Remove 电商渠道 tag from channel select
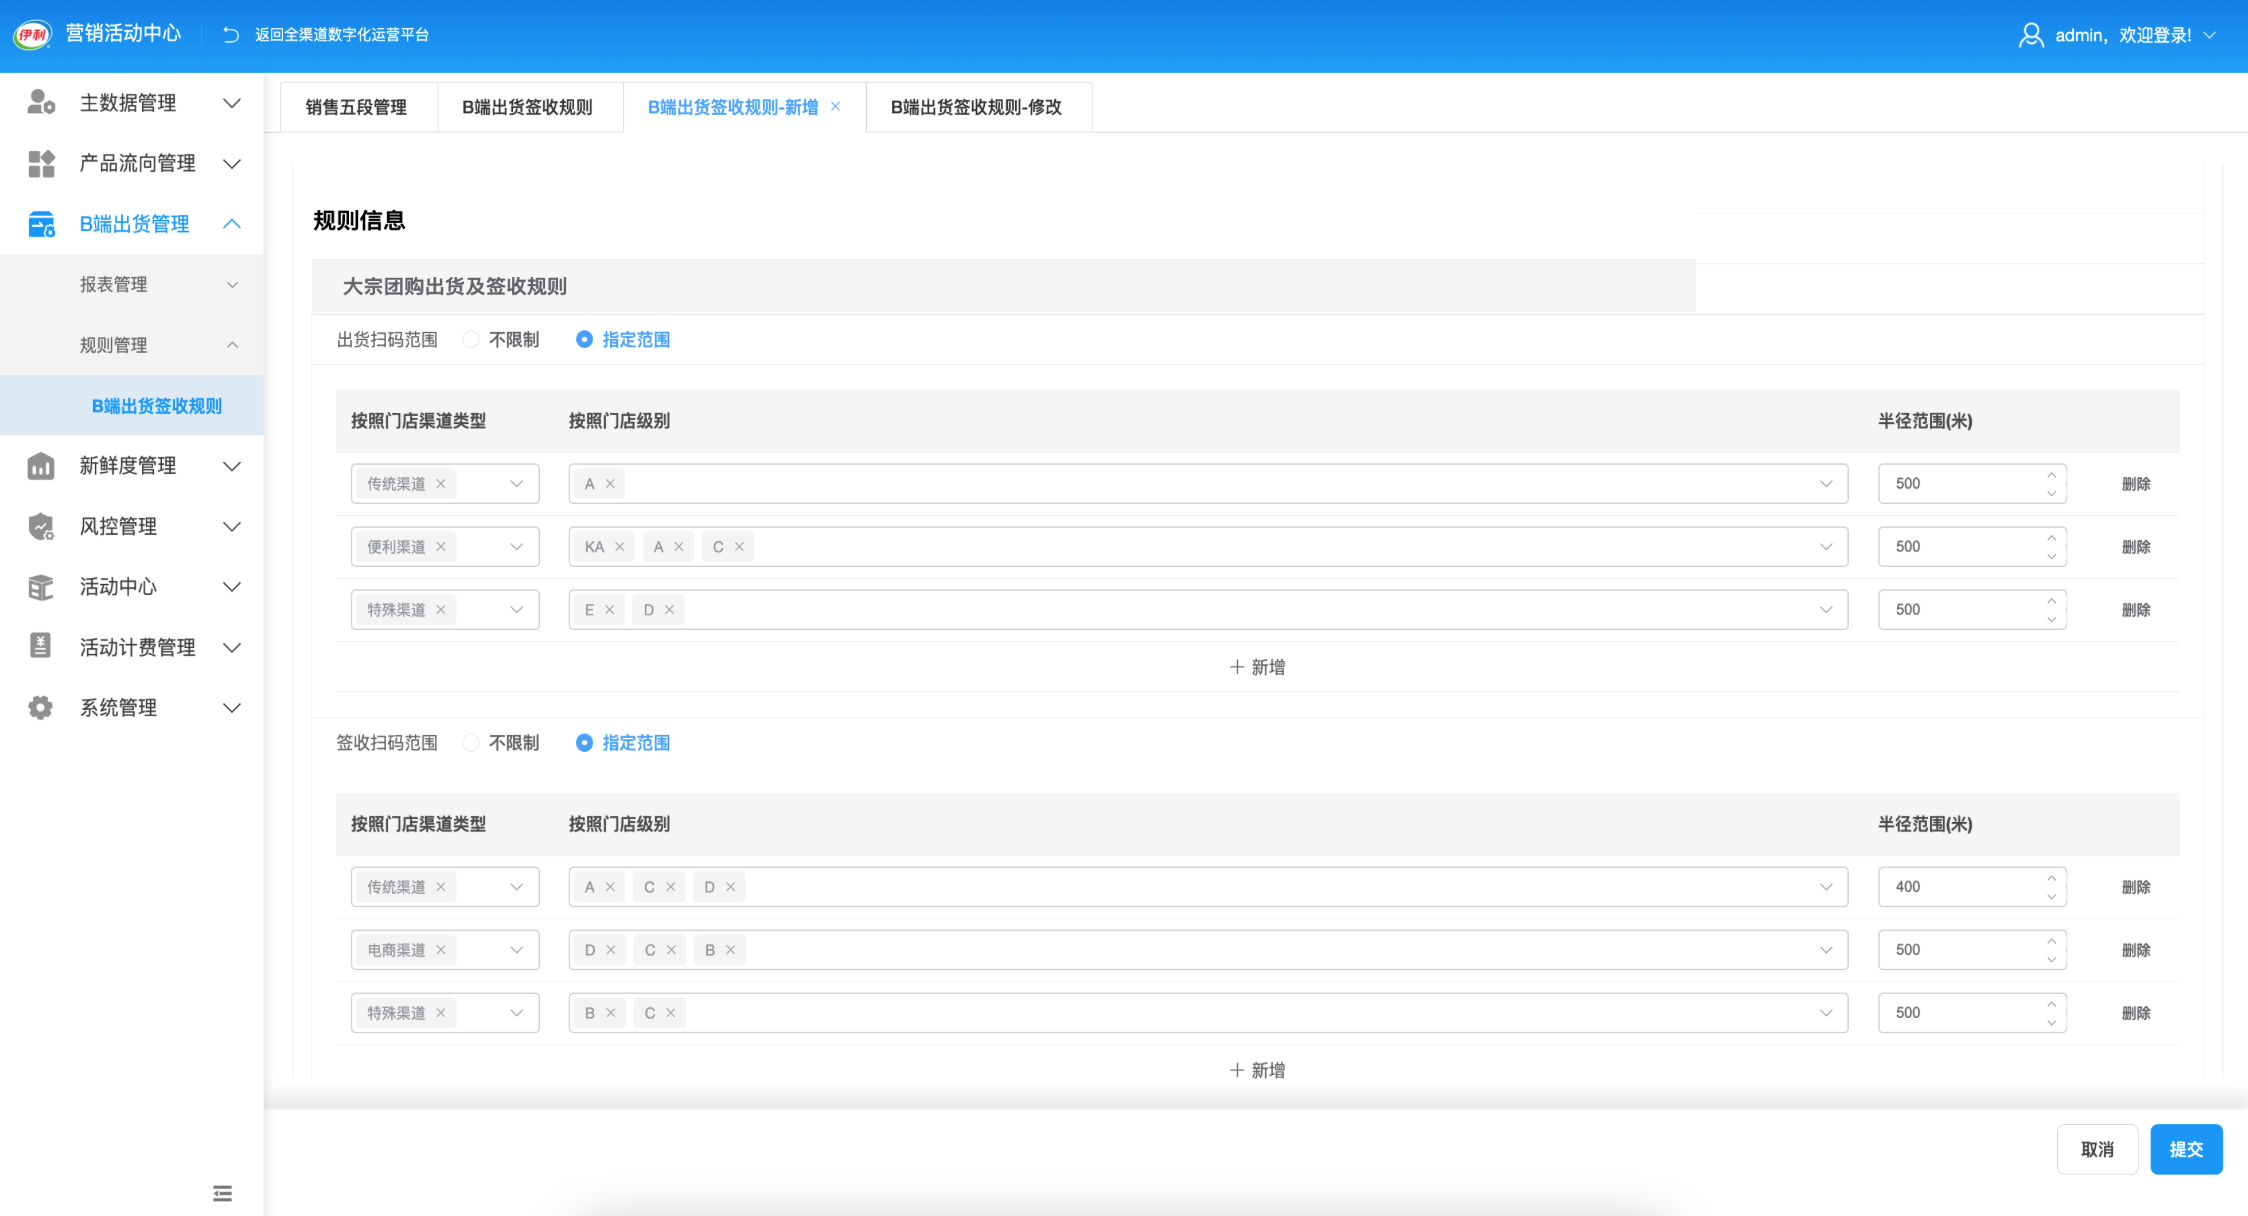Screen dimensions: 2248x1216 441,950
